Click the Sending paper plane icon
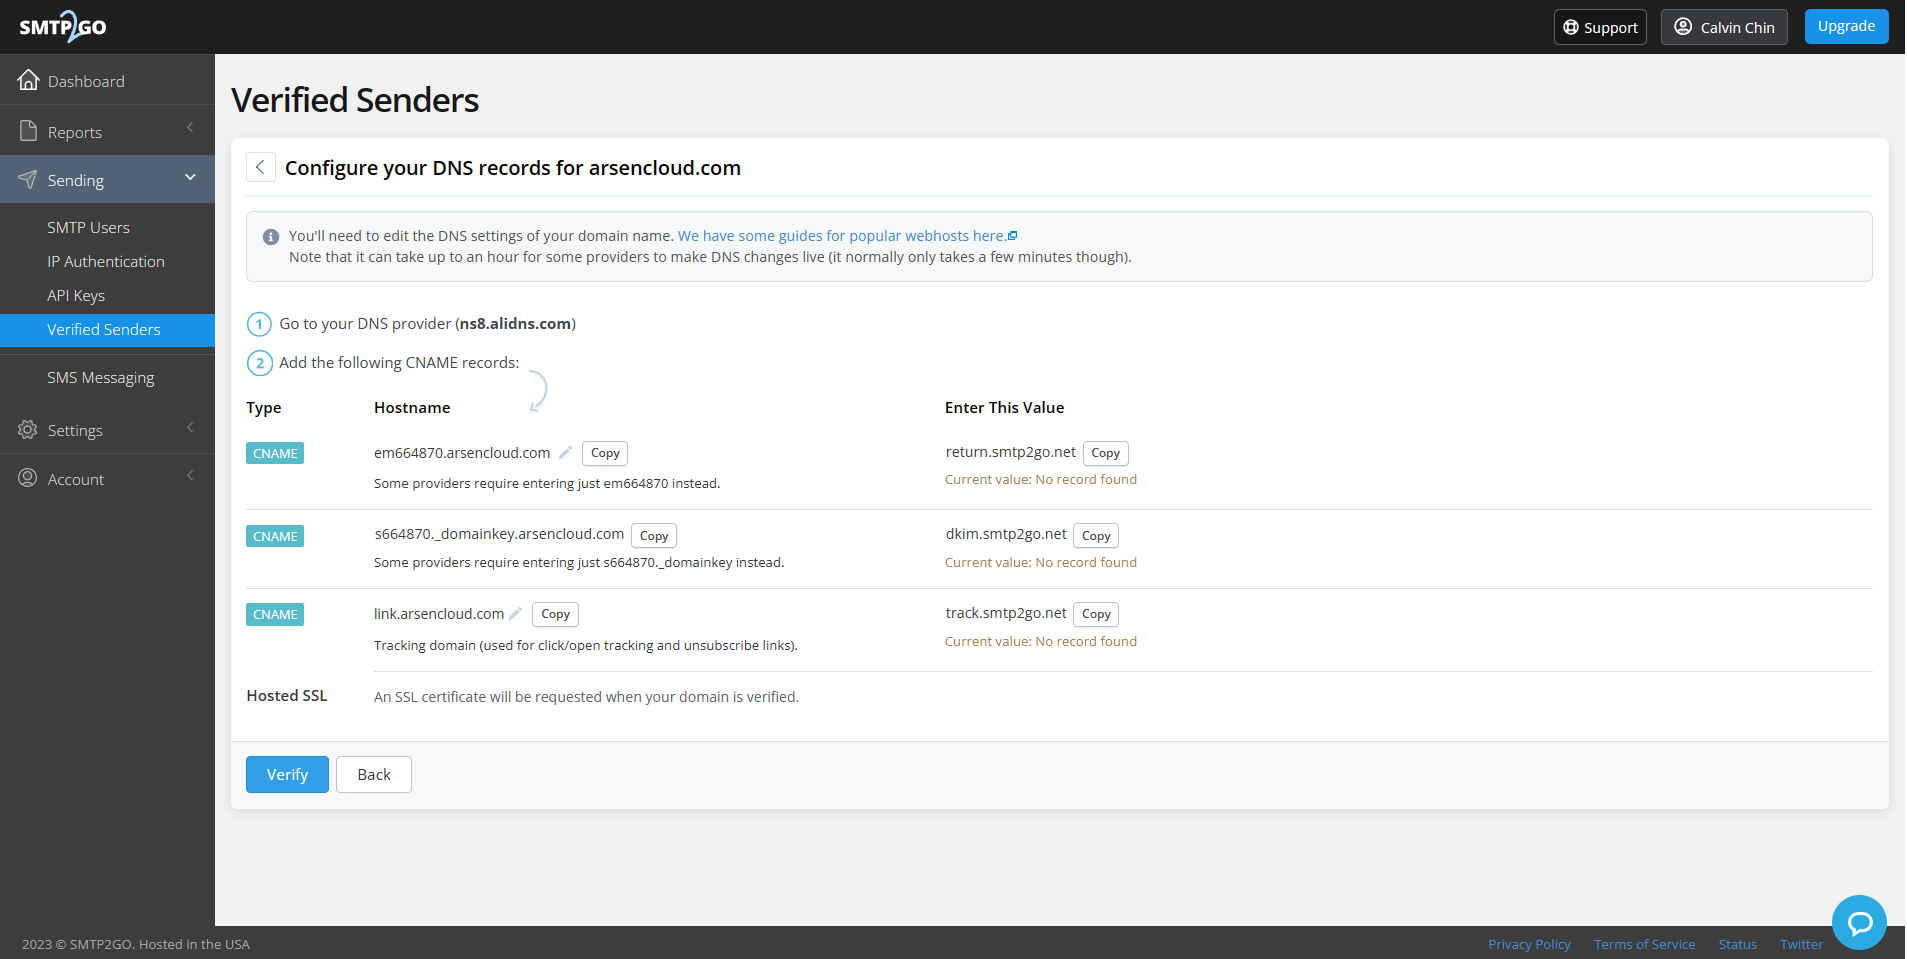Image resolution: width=1907 pixels, height=959 pixels. point(28,179)
